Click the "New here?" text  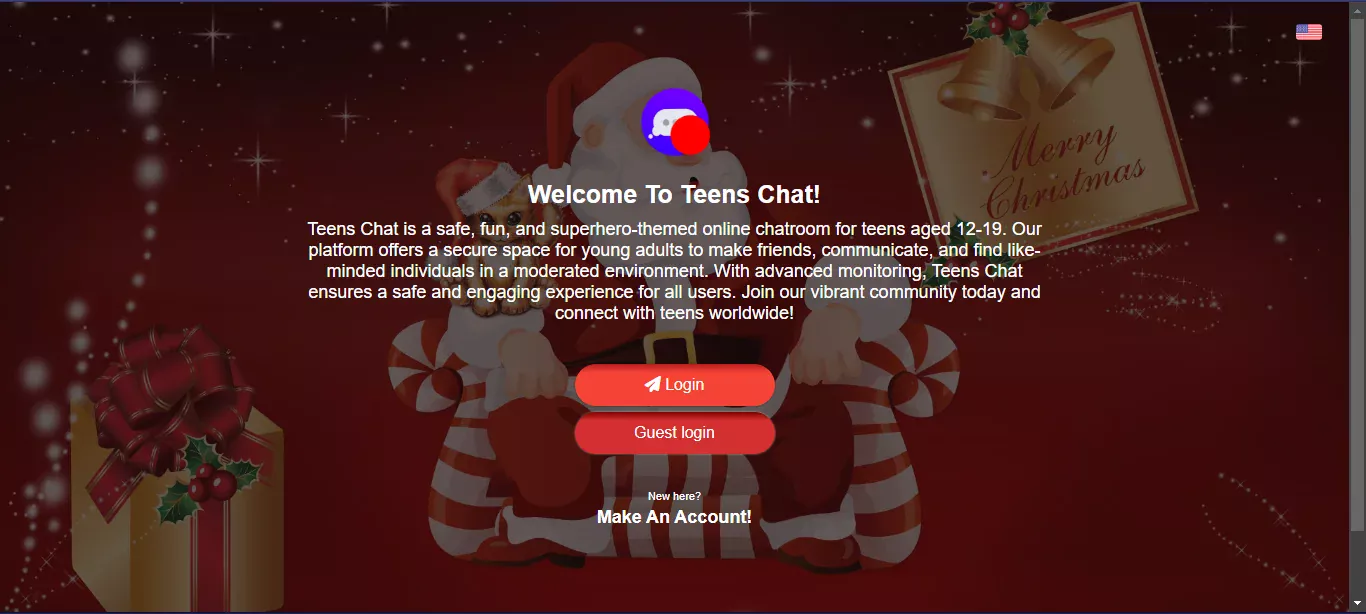pyautogui.click(x=674, y=497)
